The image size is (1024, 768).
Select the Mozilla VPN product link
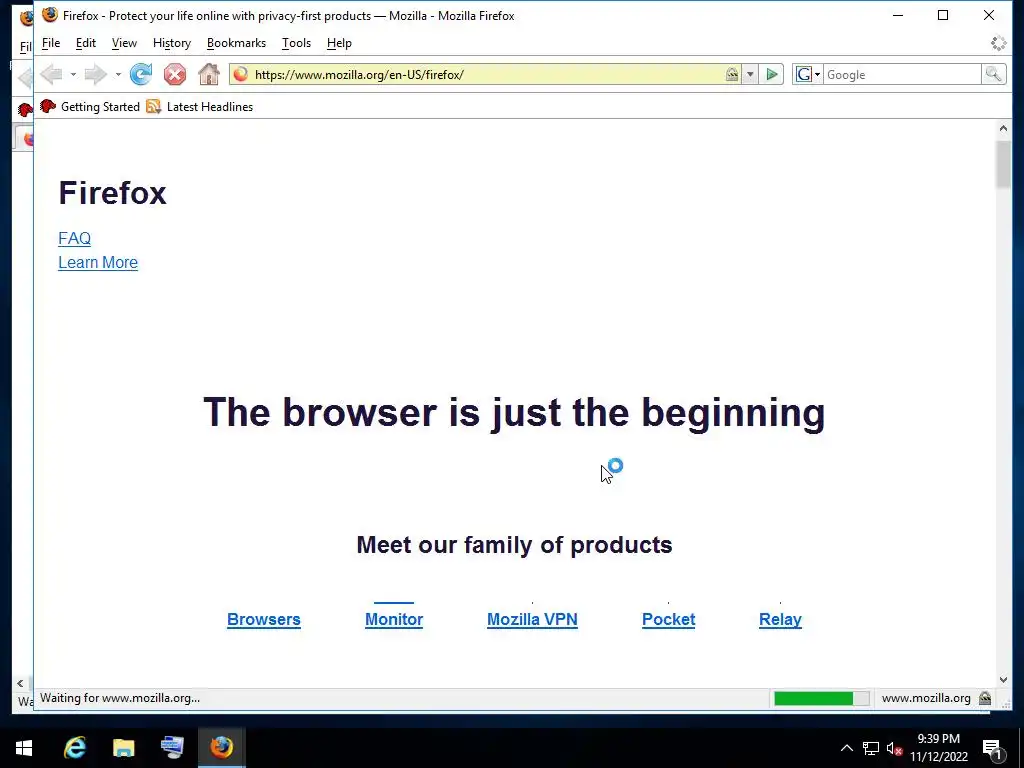pyautogui.click(x=532, y=619)
